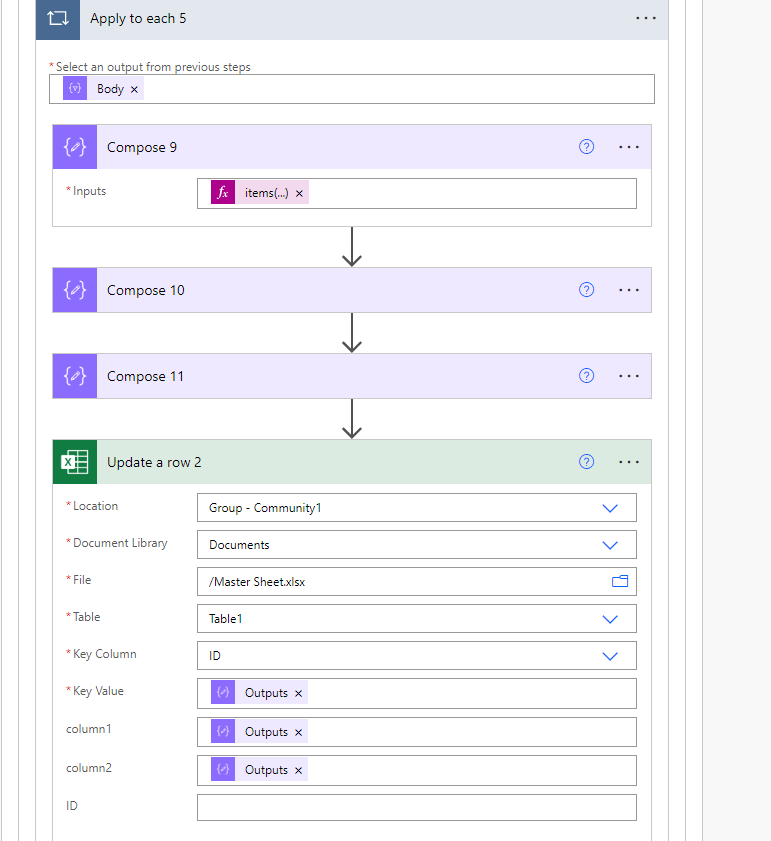The image size is (771, 841).
Task: Remove the items(...) expression token
Action: click(299, 193)
